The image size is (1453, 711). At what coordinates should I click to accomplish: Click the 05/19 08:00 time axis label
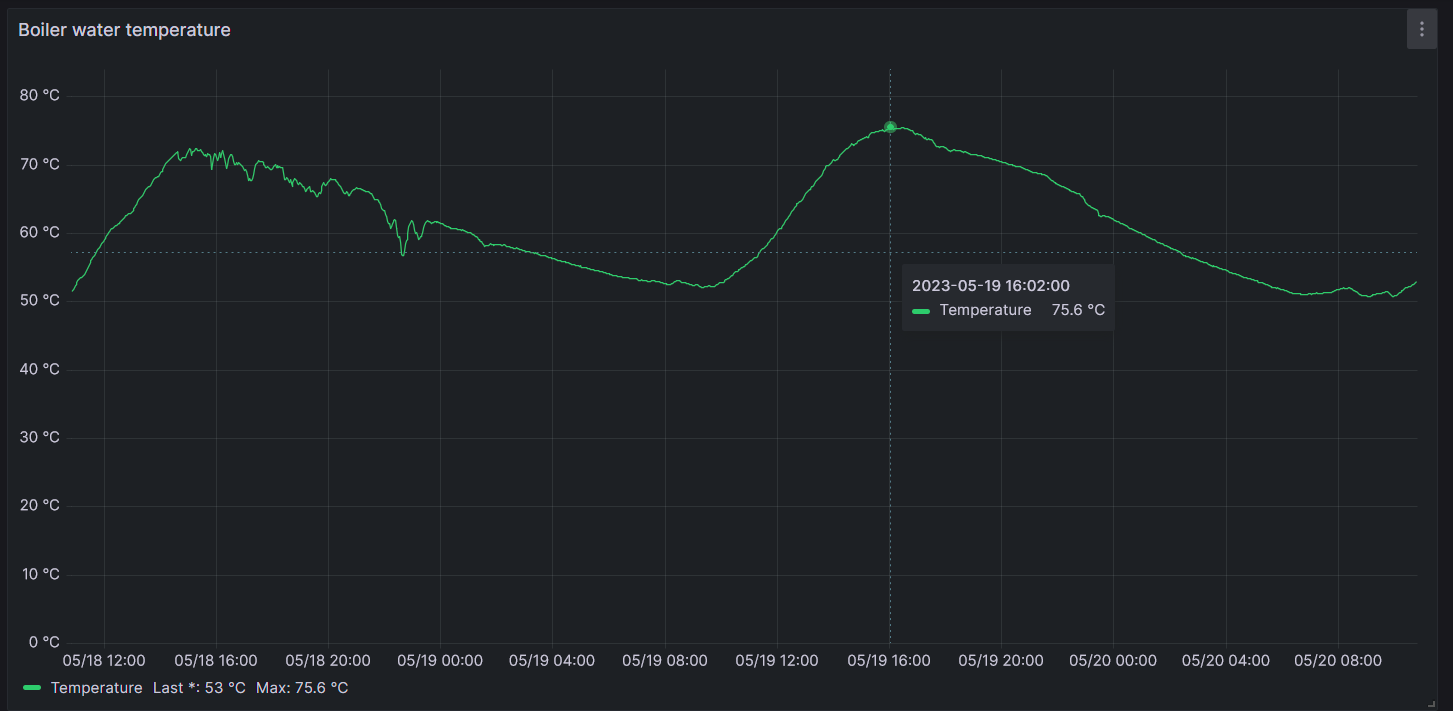665,661
